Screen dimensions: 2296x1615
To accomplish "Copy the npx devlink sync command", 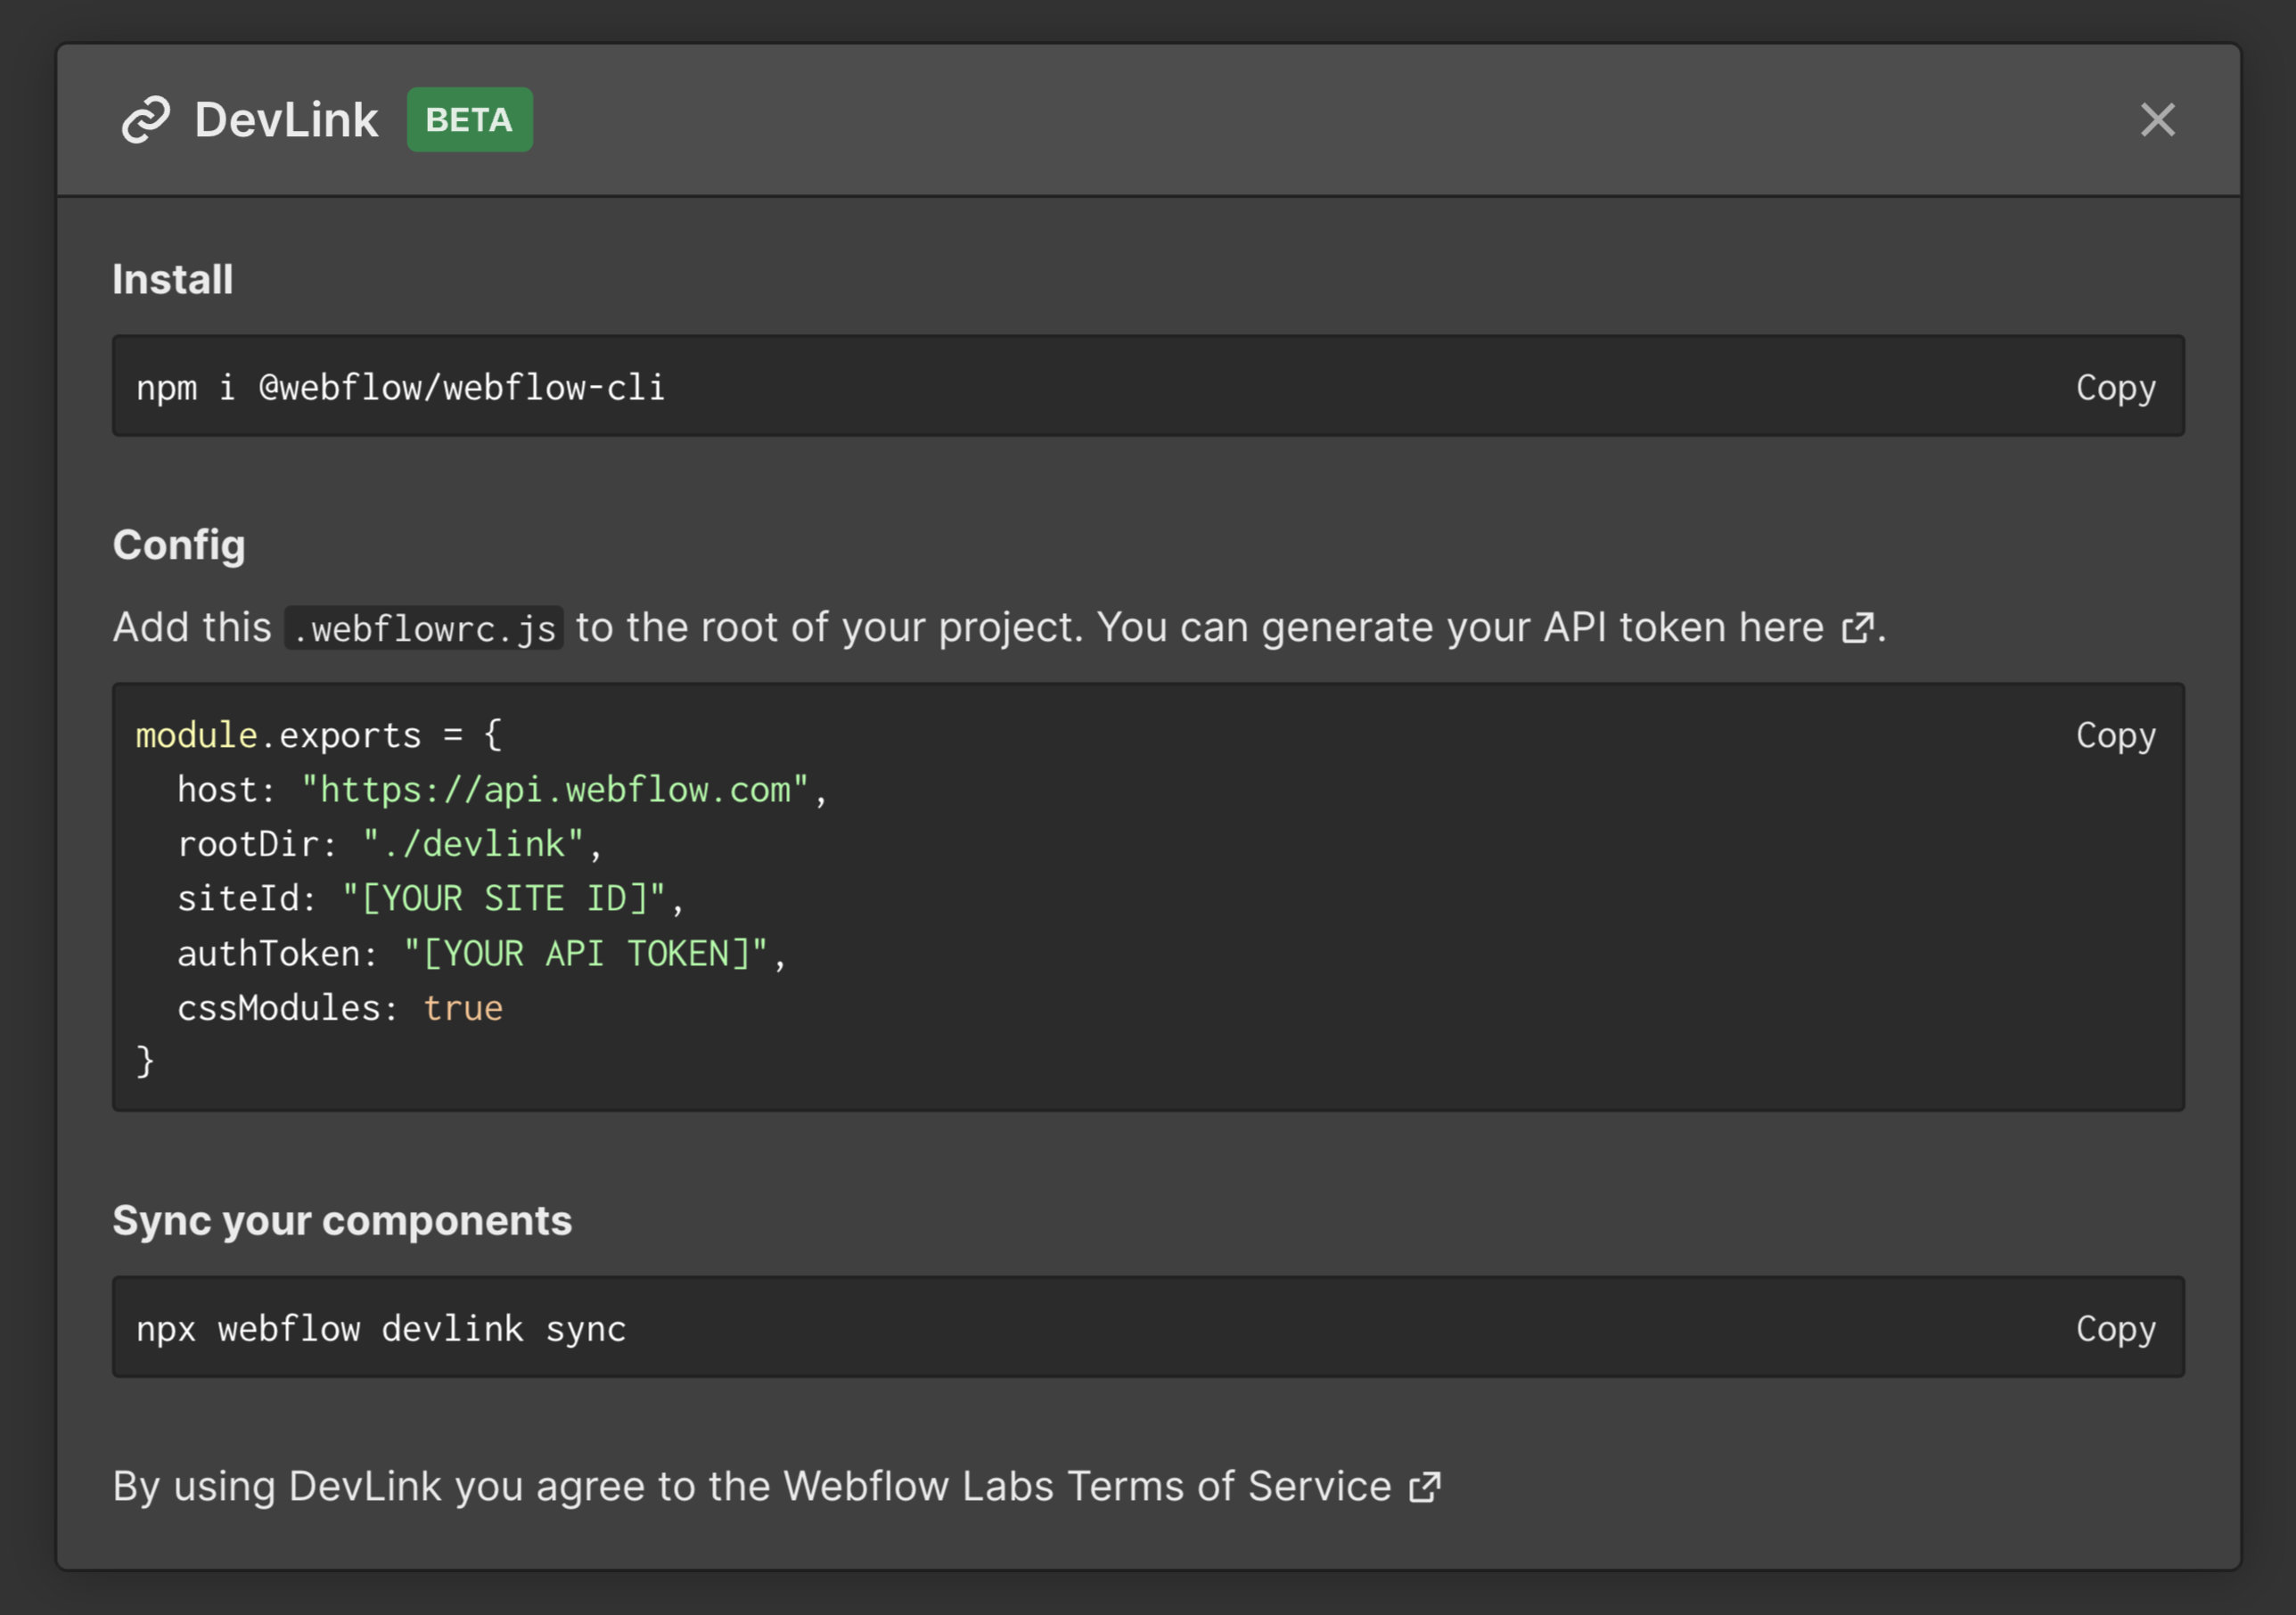I will click(x=2115, y=1328).
